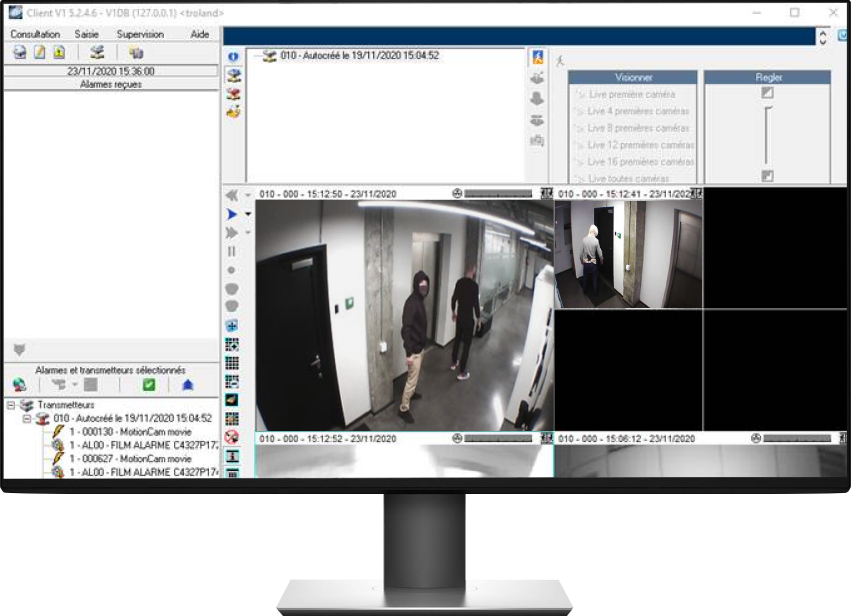
Task: Choose Live 16 premières caméras
Action: [640, 162]
